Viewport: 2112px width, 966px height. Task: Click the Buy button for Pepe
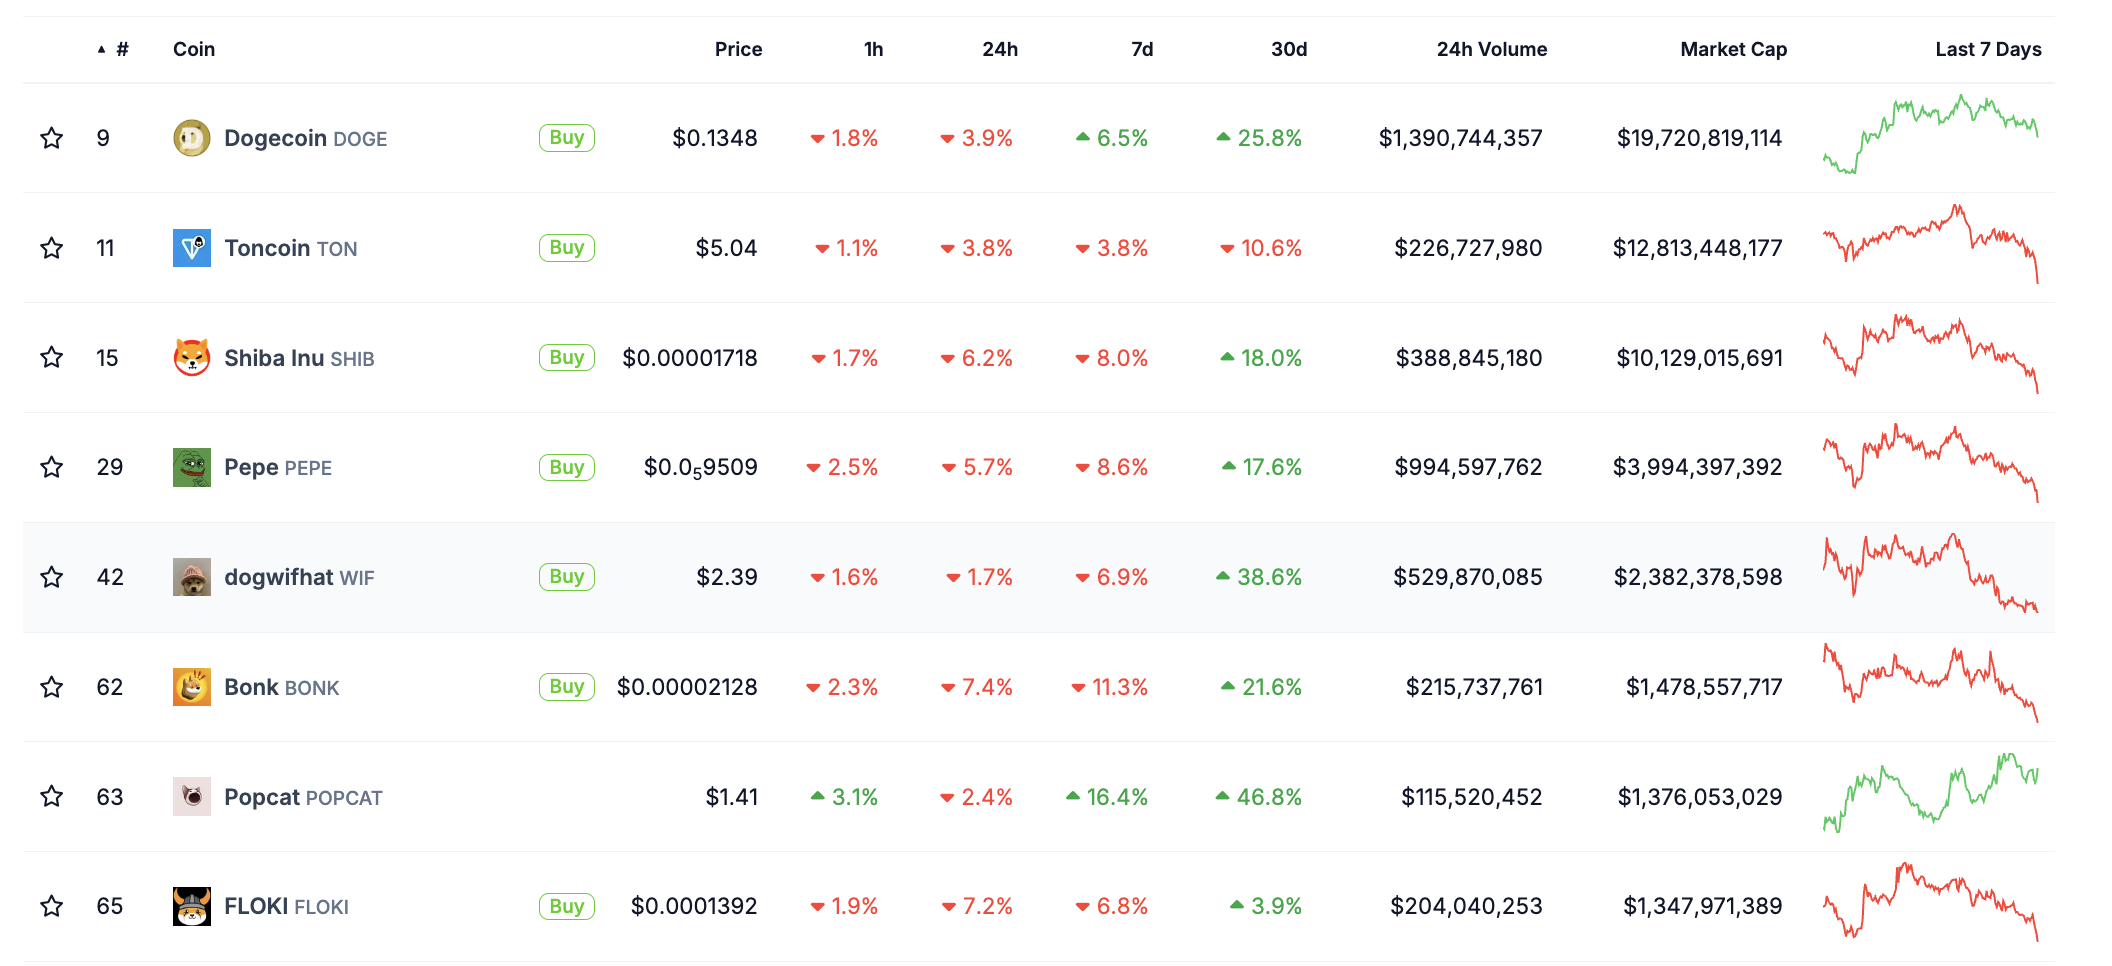(567, 467)
